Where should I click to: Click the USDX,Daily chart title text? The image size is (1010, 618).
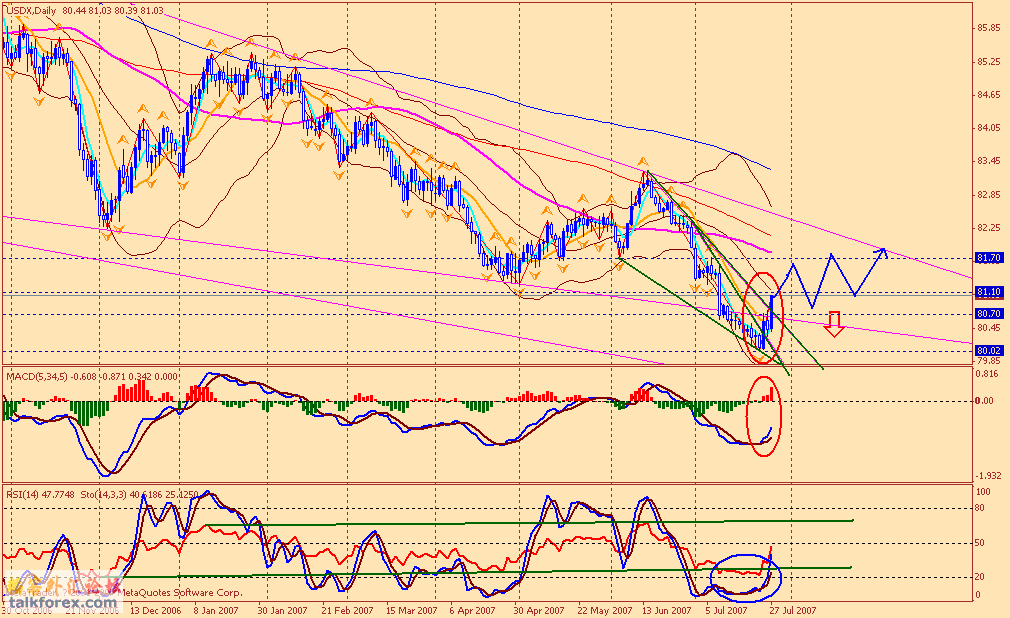(32, 11)
